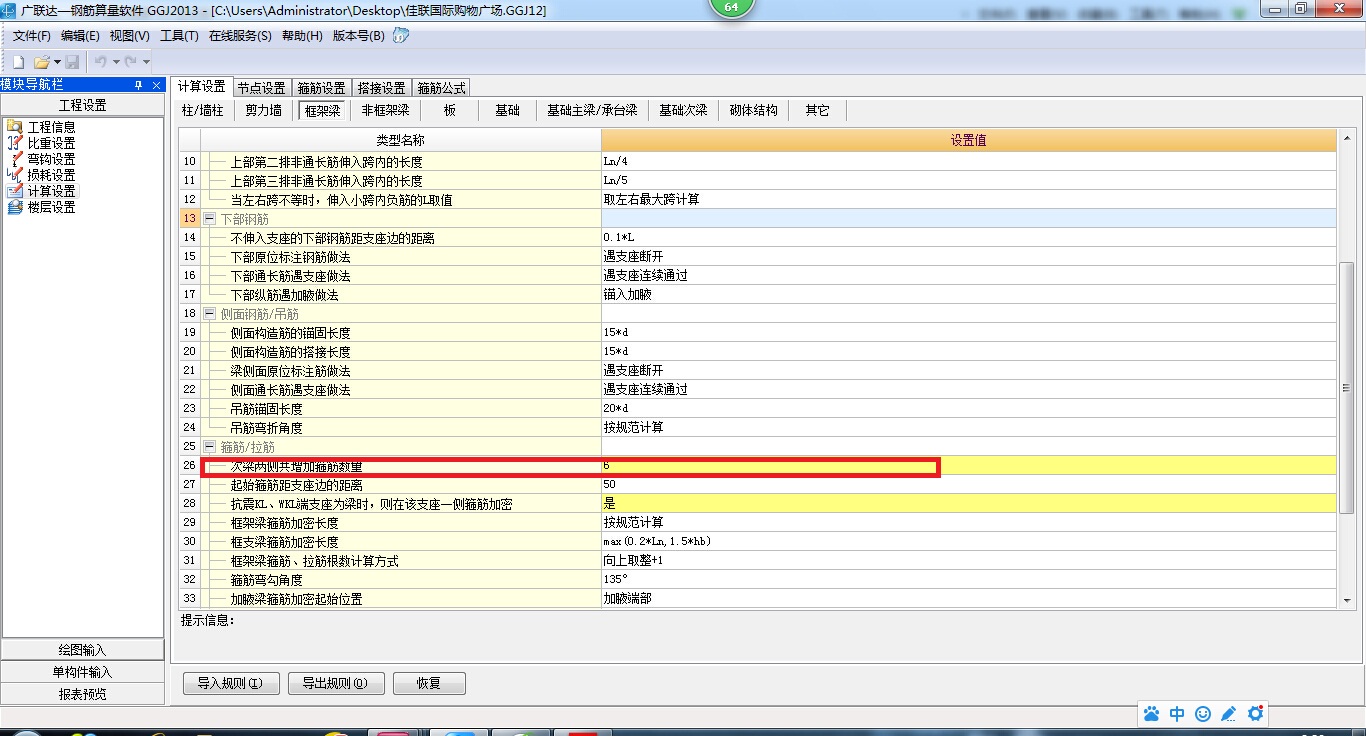This screenshot has height=736, width=1366.
Task: Open the dropdown arrow beside the Open folder icon
Action: pos(57,62)
